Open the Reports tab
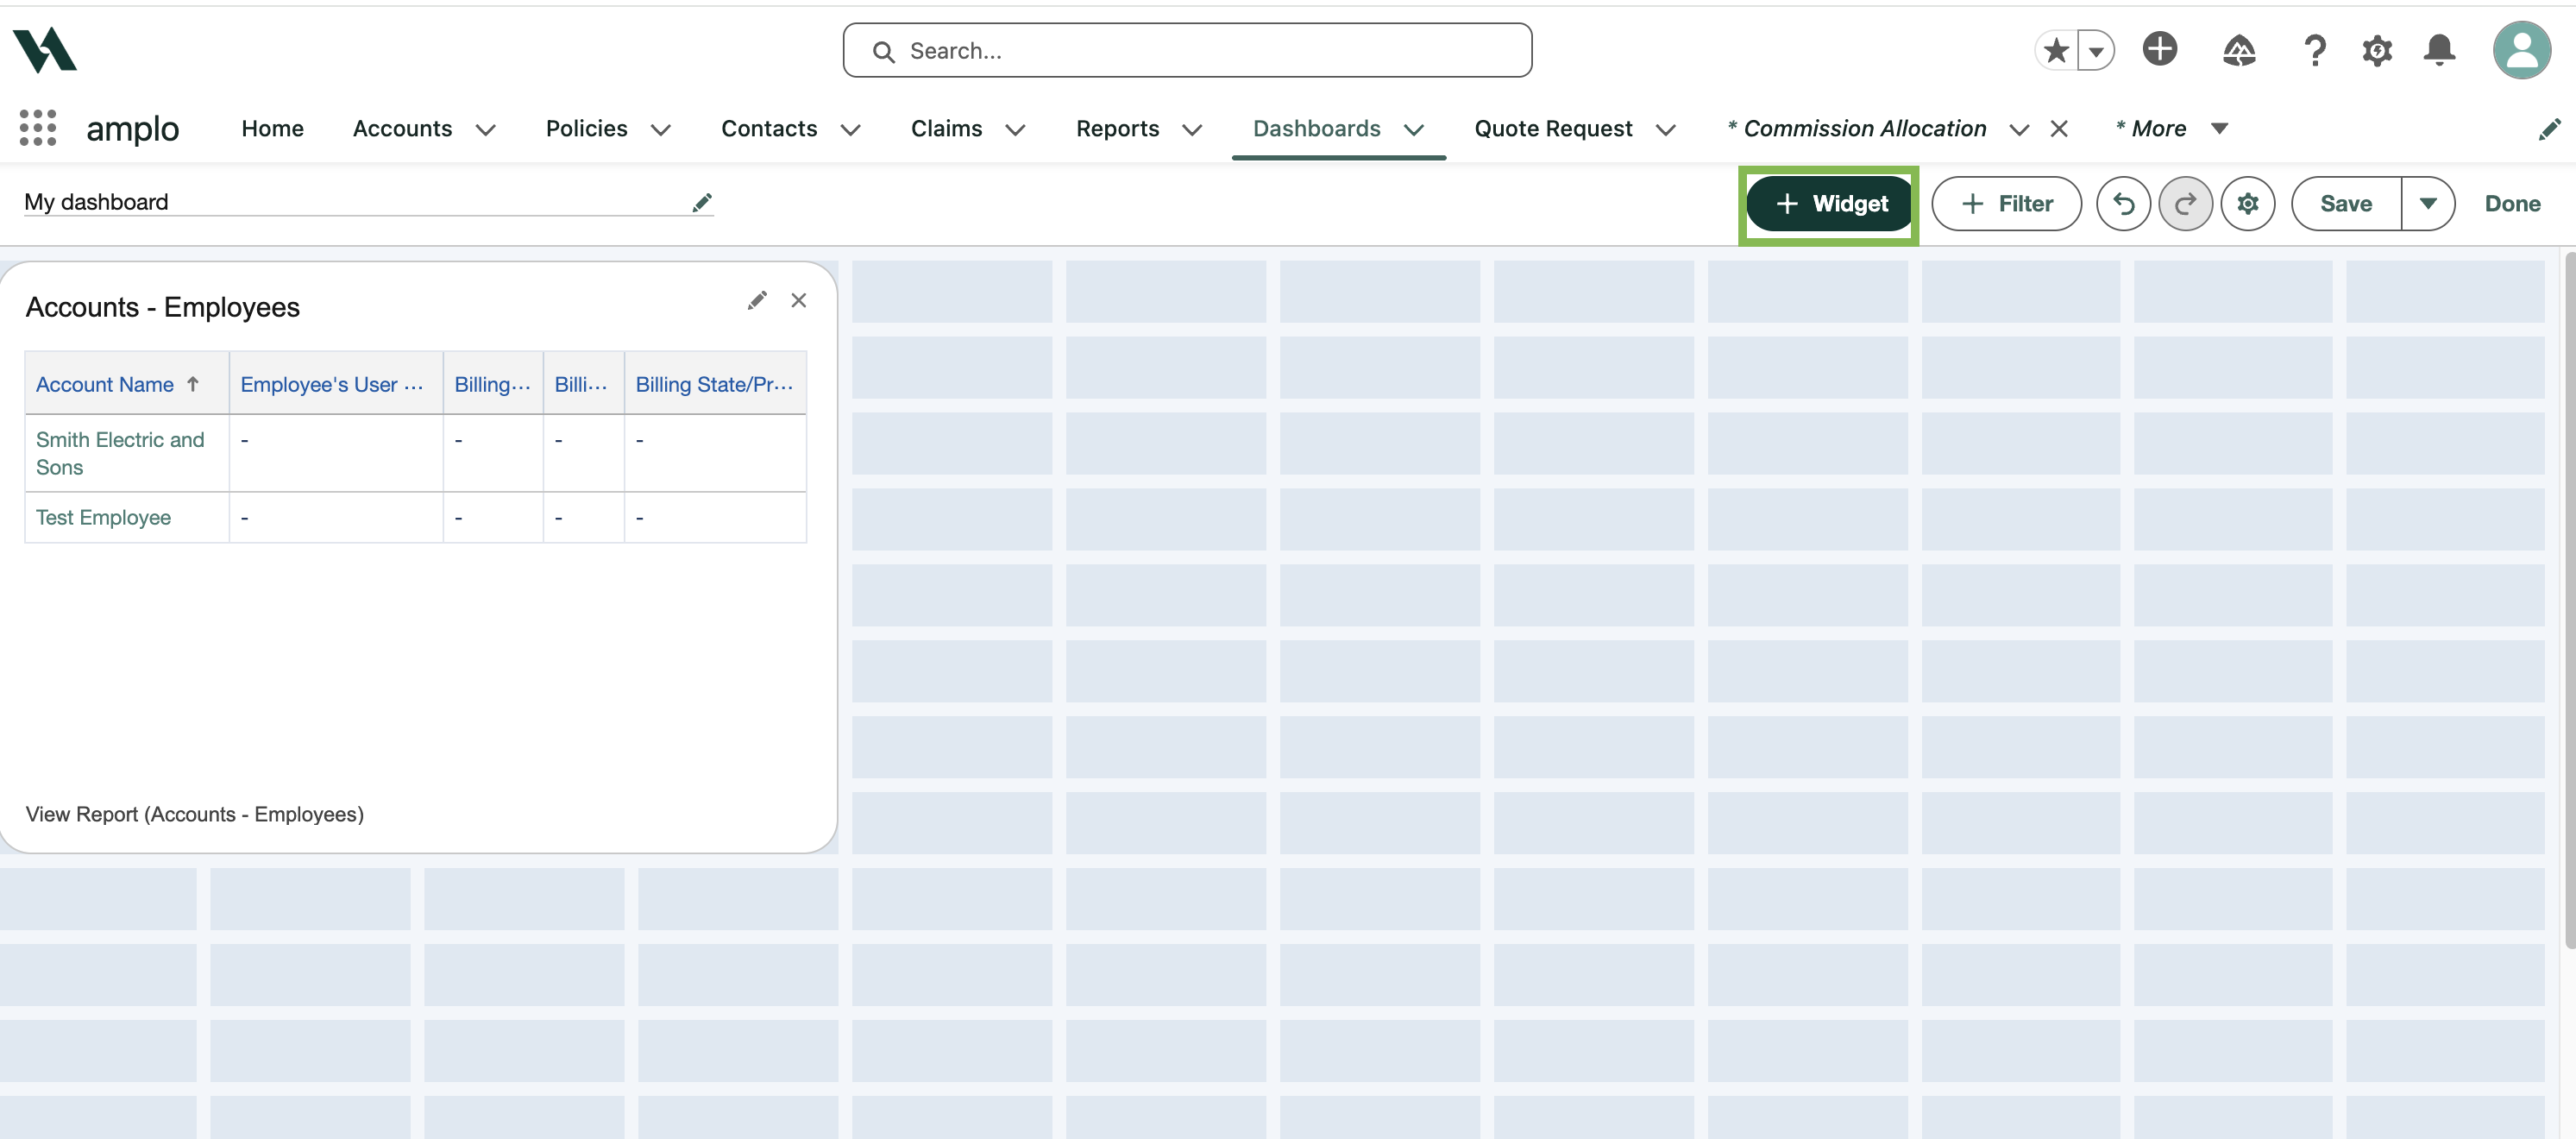The height and width of the screenshot is (1139, 2576). (1117, 129)
